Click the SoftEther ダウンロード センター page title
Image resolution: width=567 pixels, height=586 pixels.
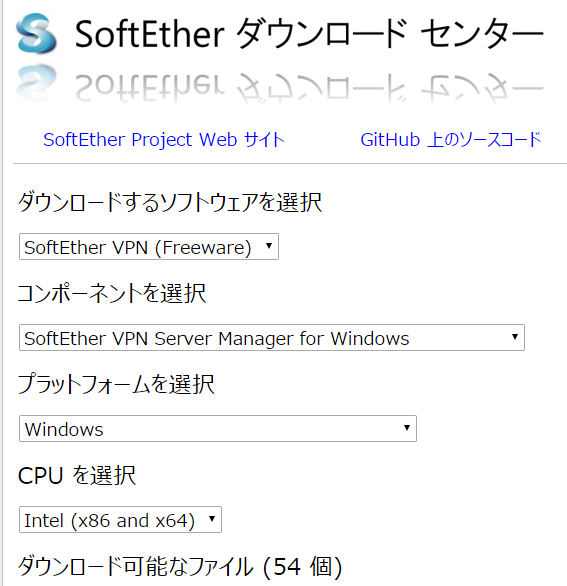click(x=309, y=34)
